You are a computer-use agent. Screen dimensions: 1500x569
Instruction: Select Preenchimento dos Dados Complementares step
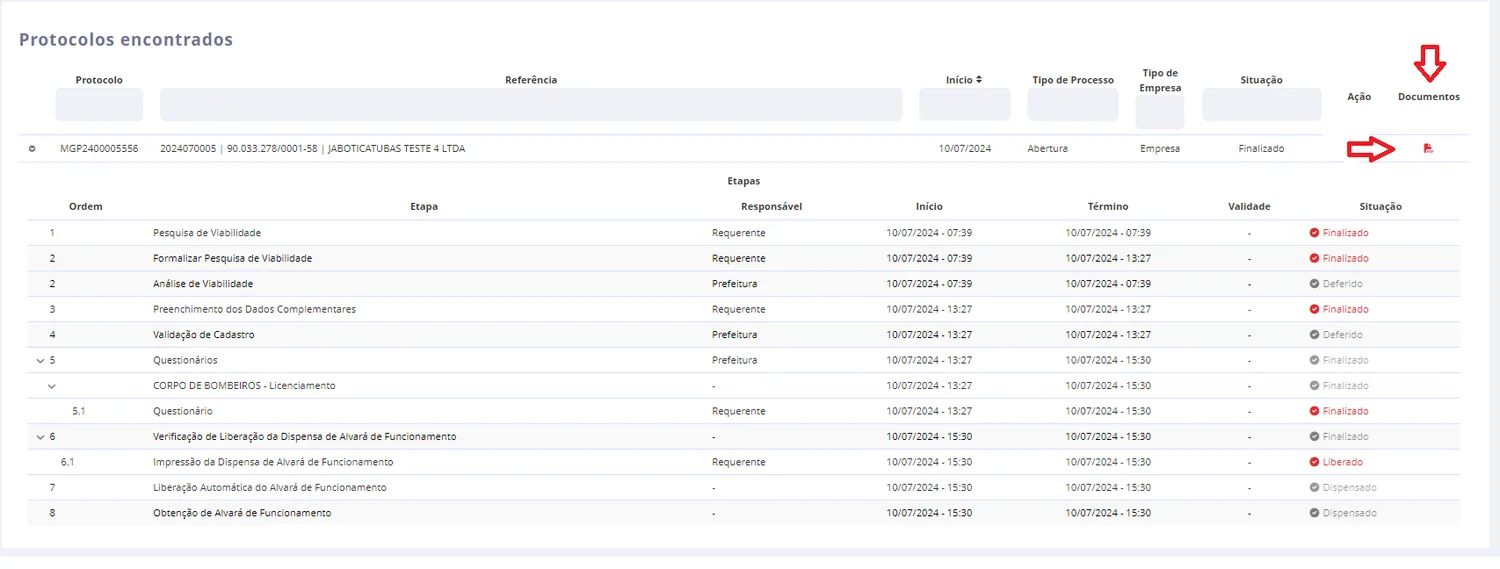click(x=254, y=309)
